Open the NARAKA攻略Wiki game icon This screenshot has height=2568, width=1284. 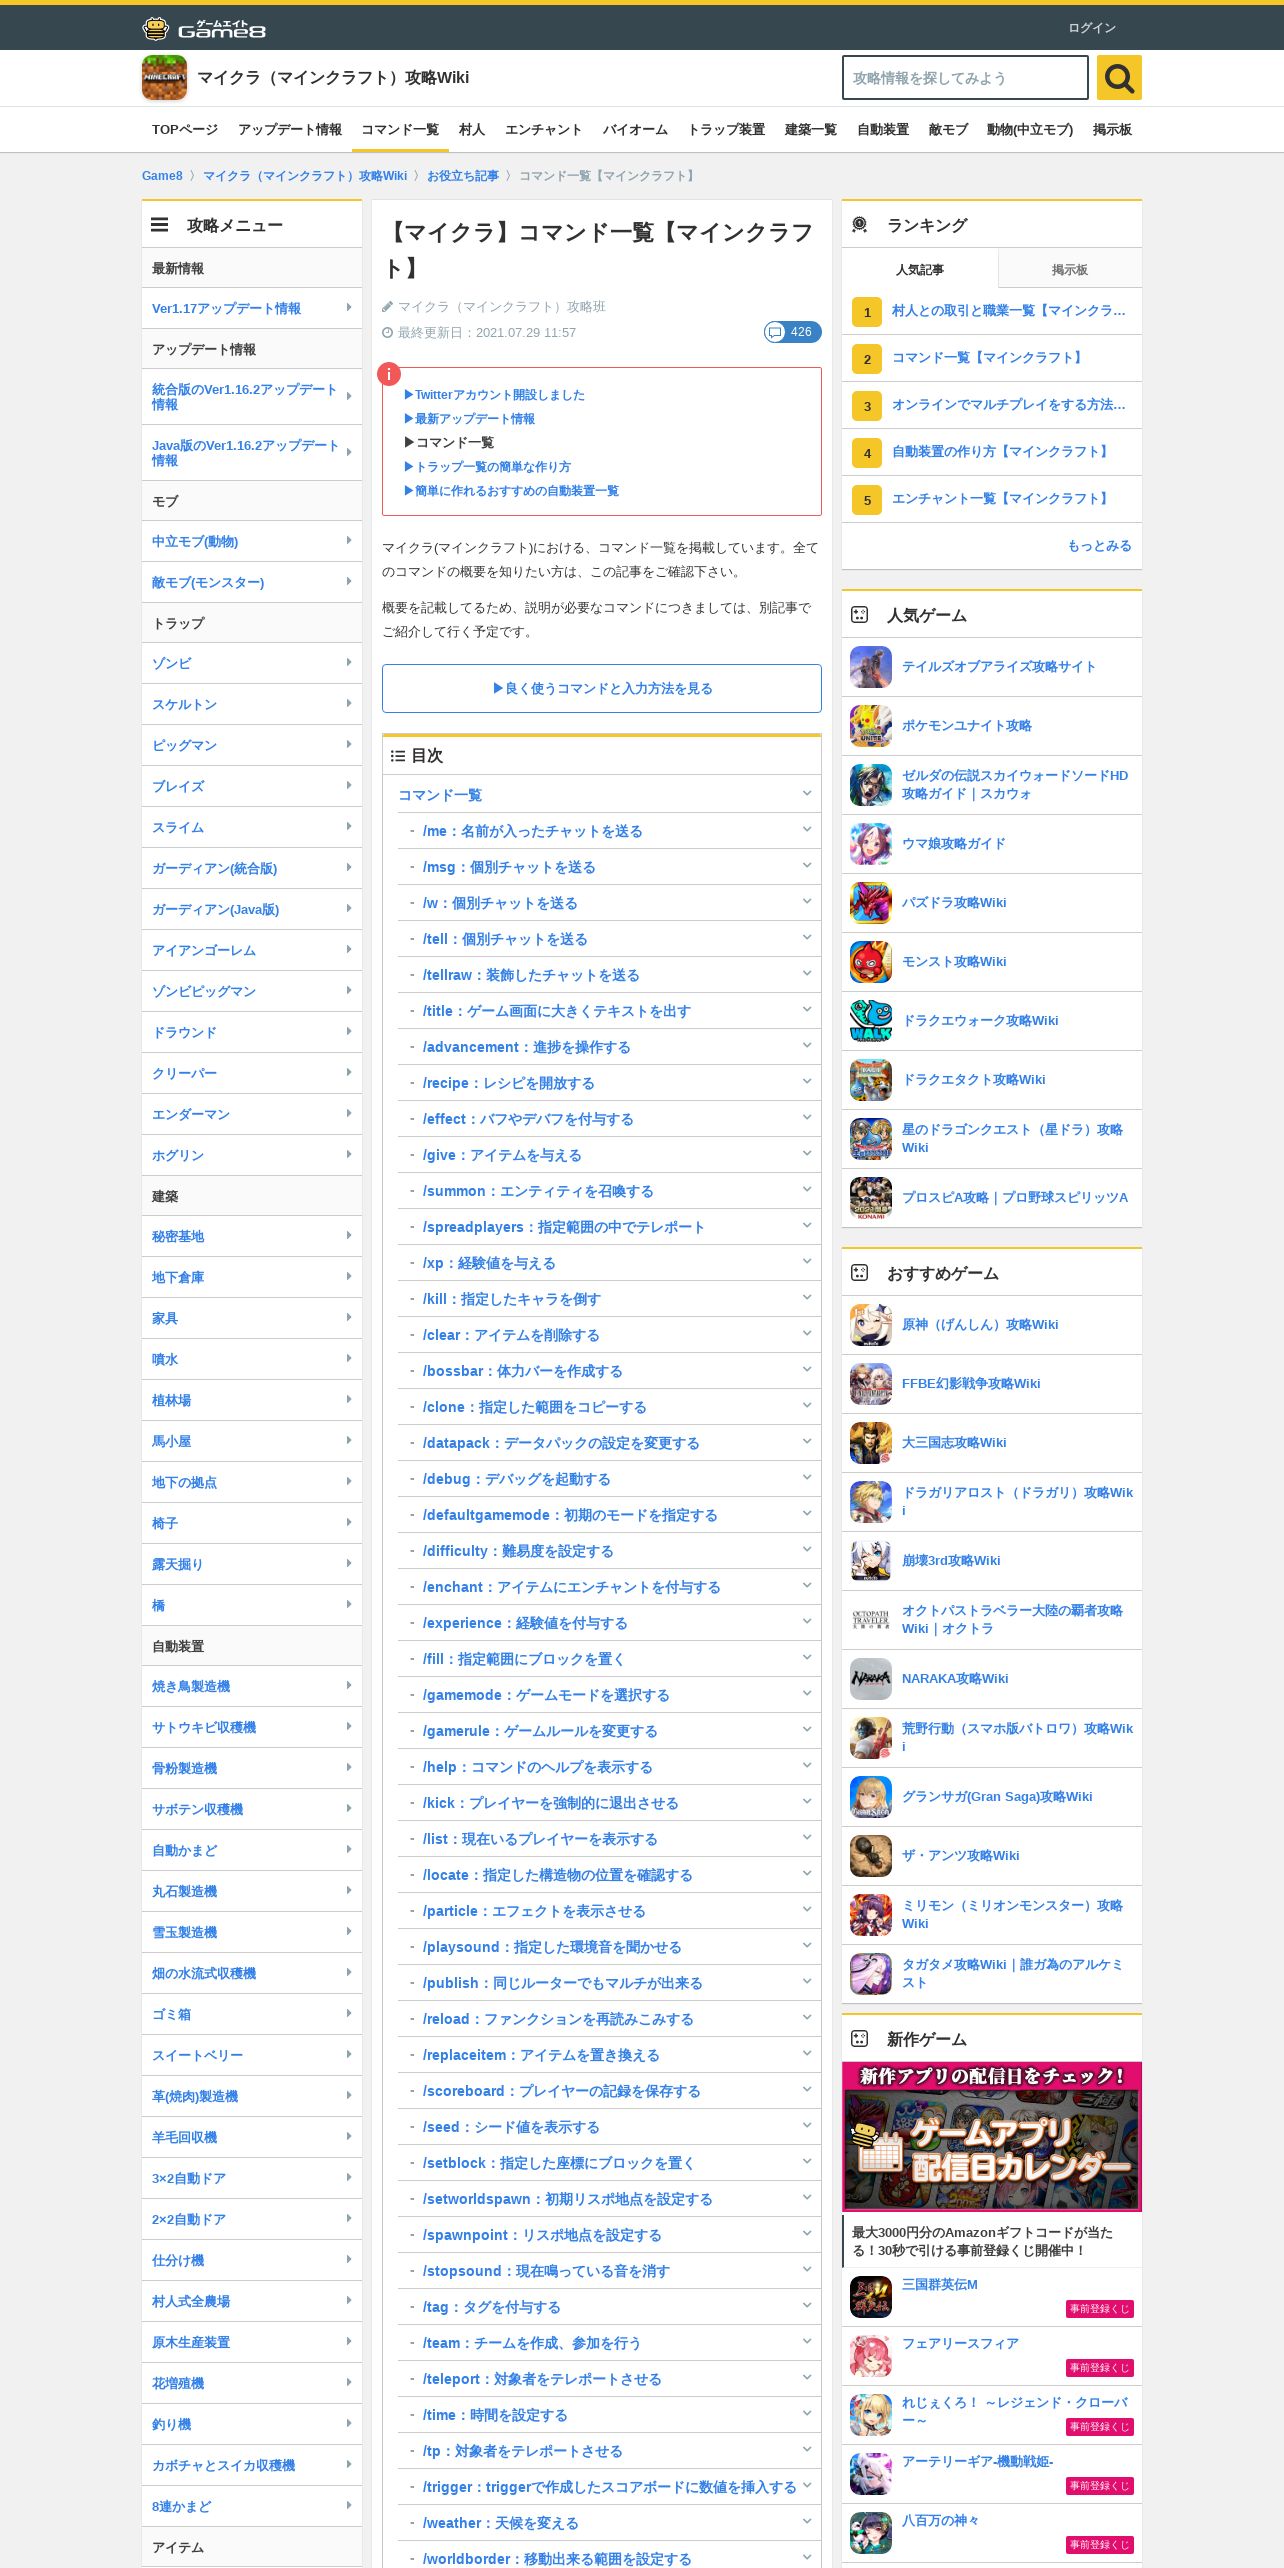point(871,1679)
